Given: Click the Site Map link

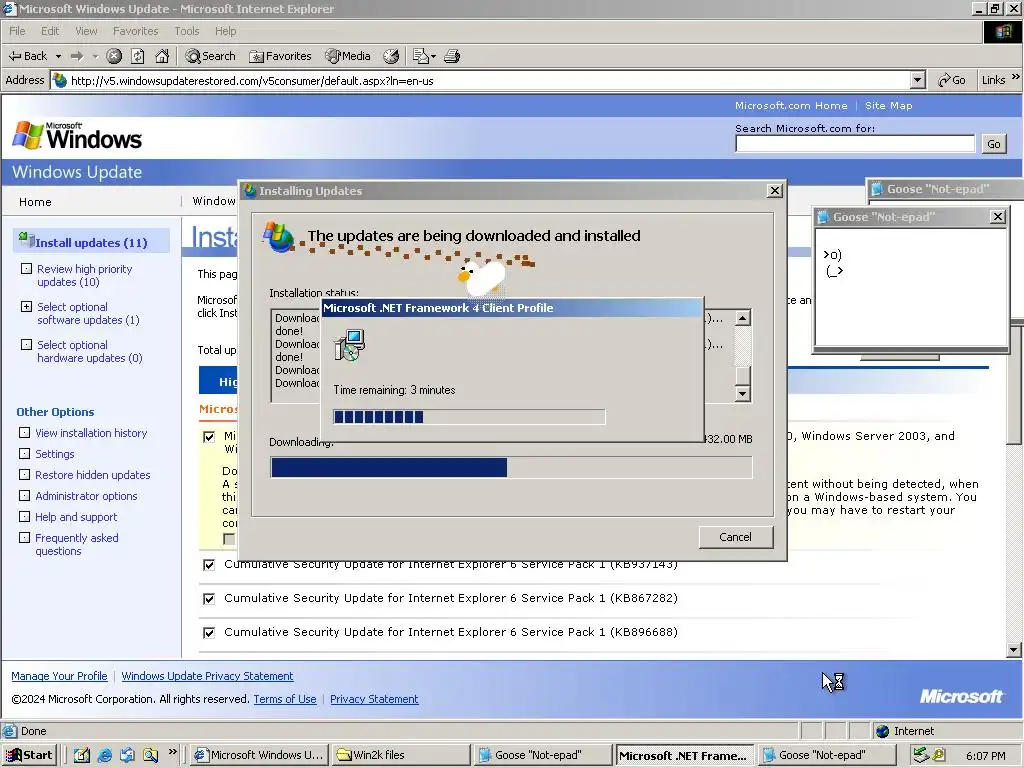Looking at the screenshot, I should pos(889,105).
